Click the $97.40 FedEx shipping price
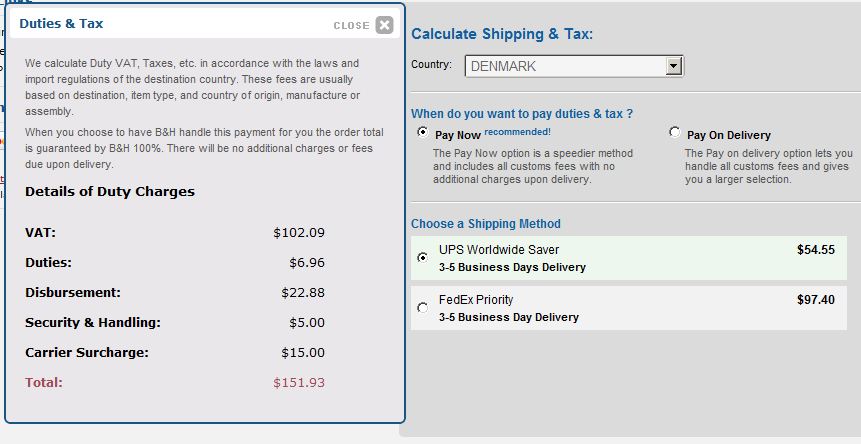 pos(816,300)
